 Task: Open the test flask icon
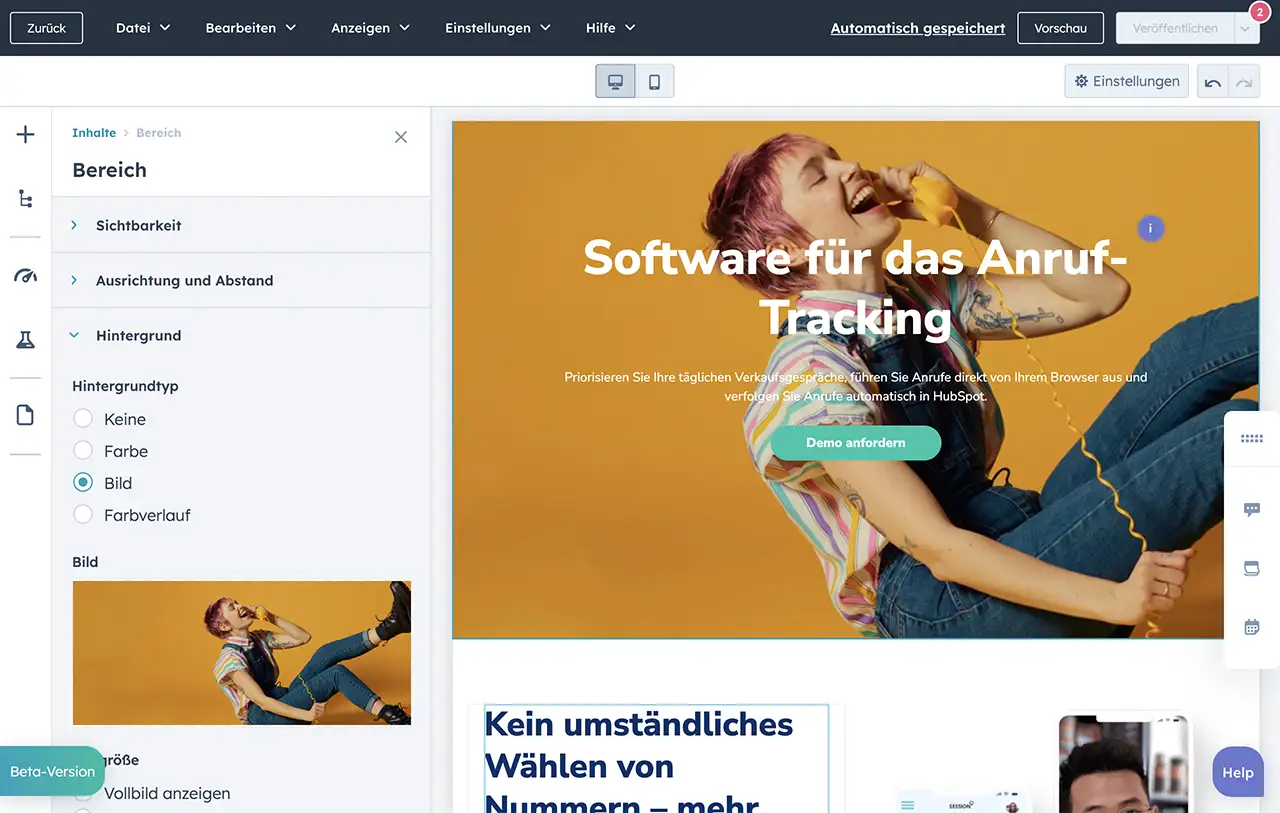tap(26, 340)
